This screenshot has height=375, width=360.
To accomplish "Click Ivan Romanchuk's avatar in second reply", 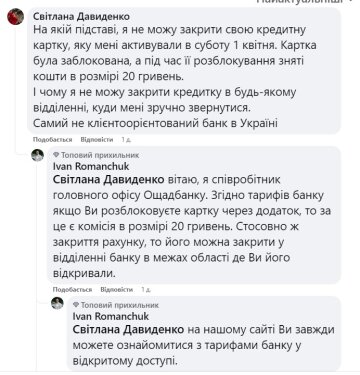I will (57, 303).
